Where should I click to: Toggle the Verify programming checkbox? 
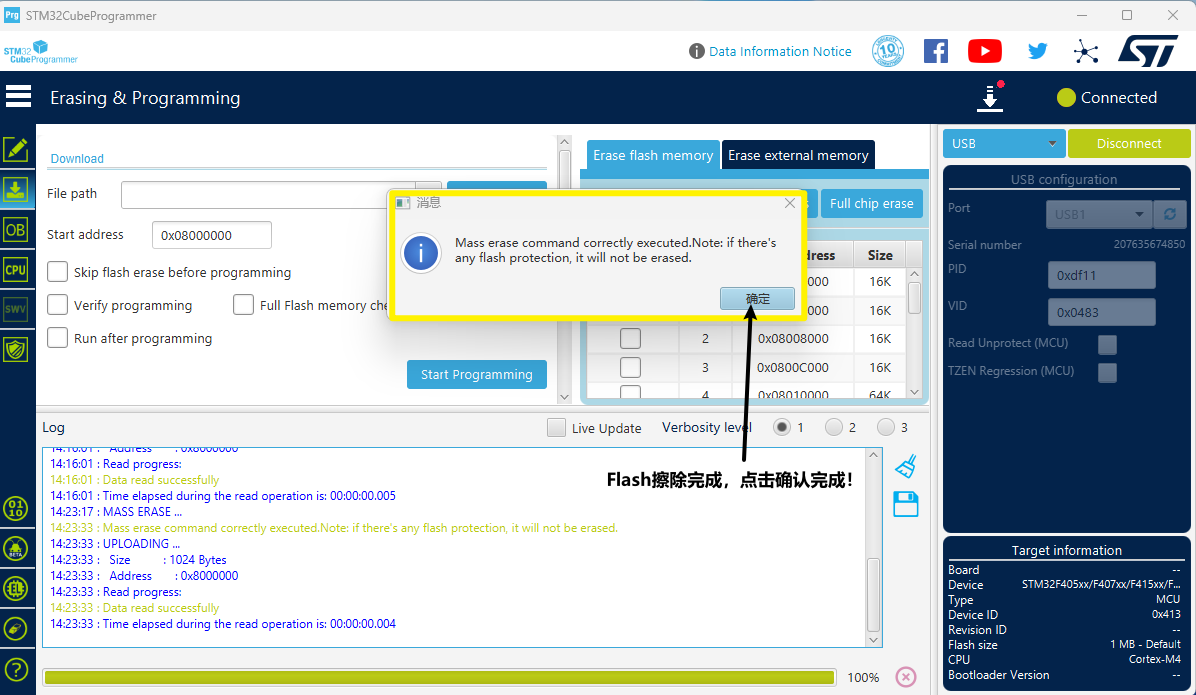(x=58, y=305)
